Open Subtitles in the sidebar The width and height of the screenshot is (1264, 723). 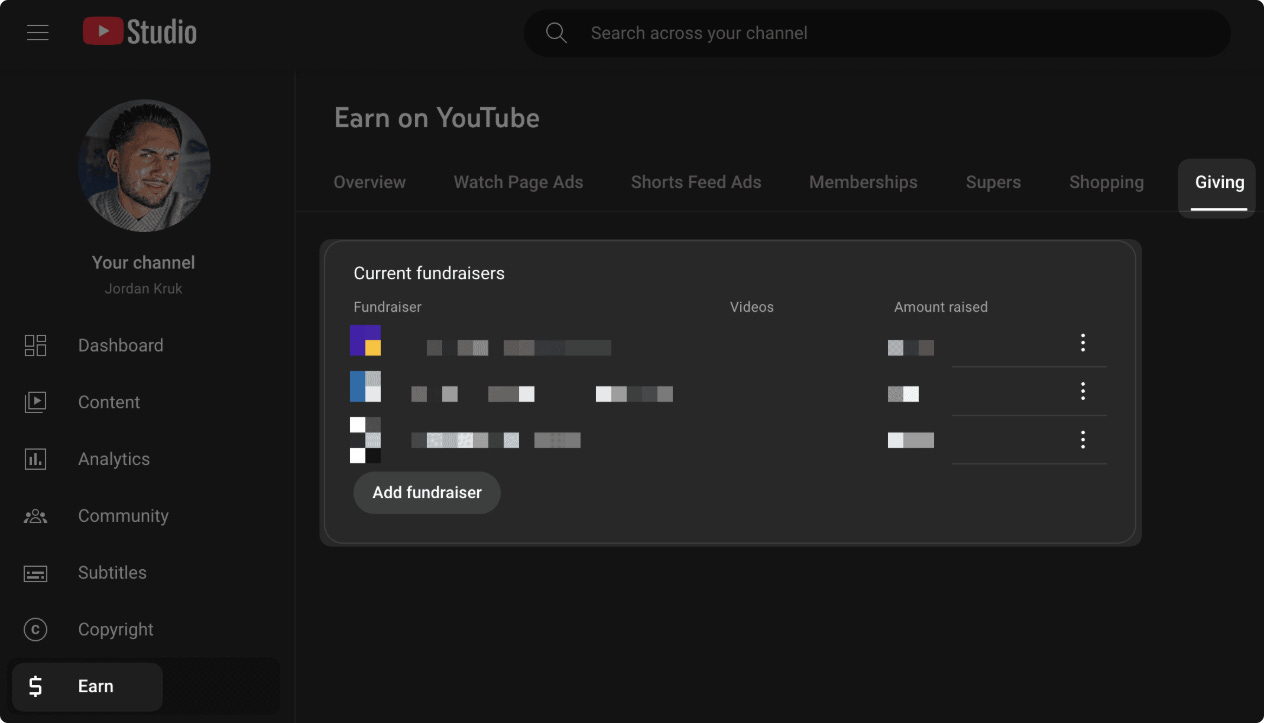pos(112,573)
